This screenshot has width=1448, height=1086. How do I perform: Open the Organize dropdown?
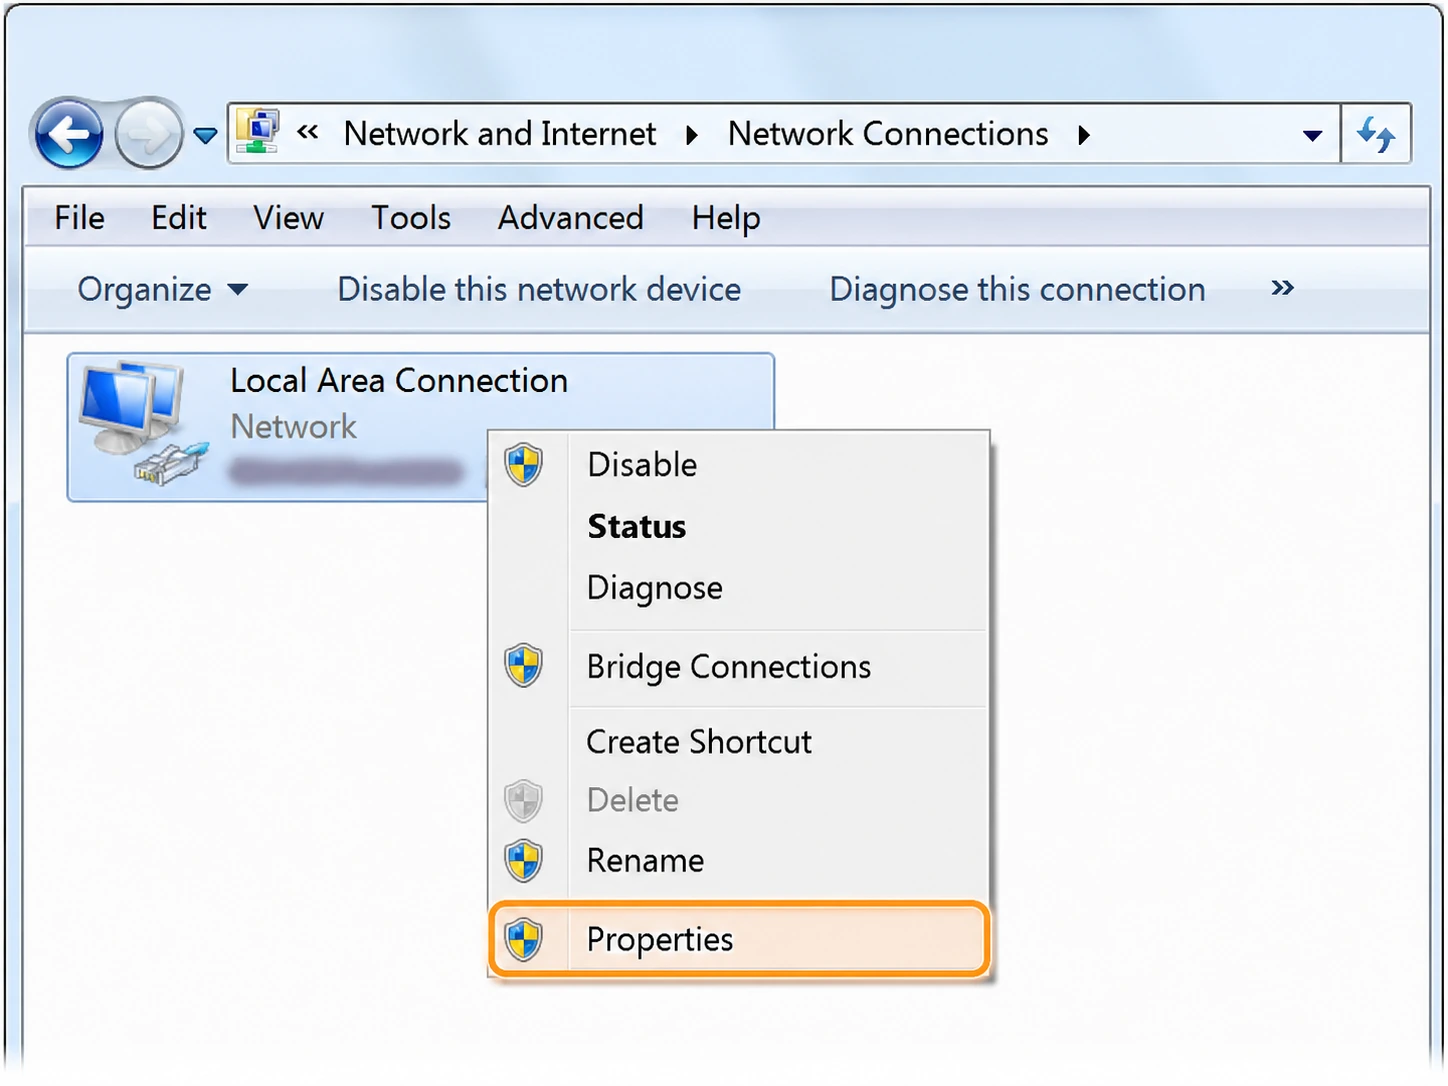[163, 290]
